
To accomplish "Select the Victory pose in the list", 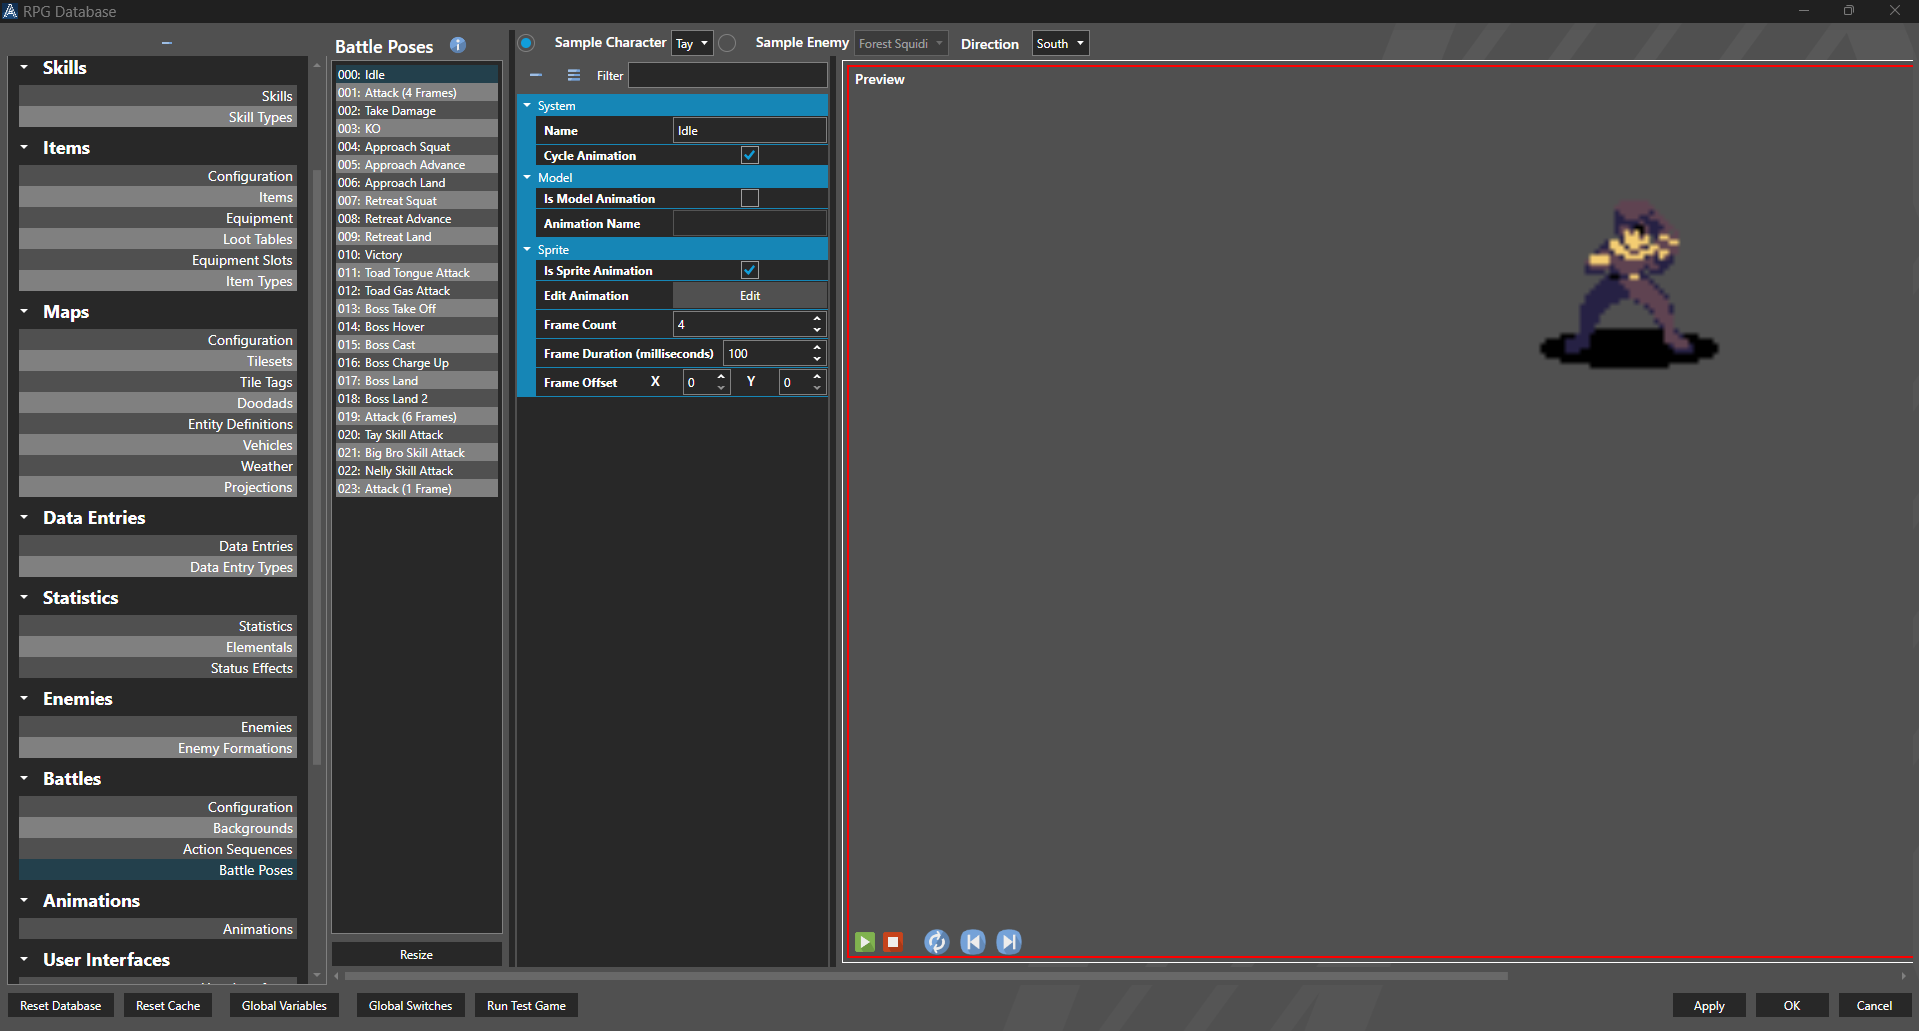I will 384,255.
